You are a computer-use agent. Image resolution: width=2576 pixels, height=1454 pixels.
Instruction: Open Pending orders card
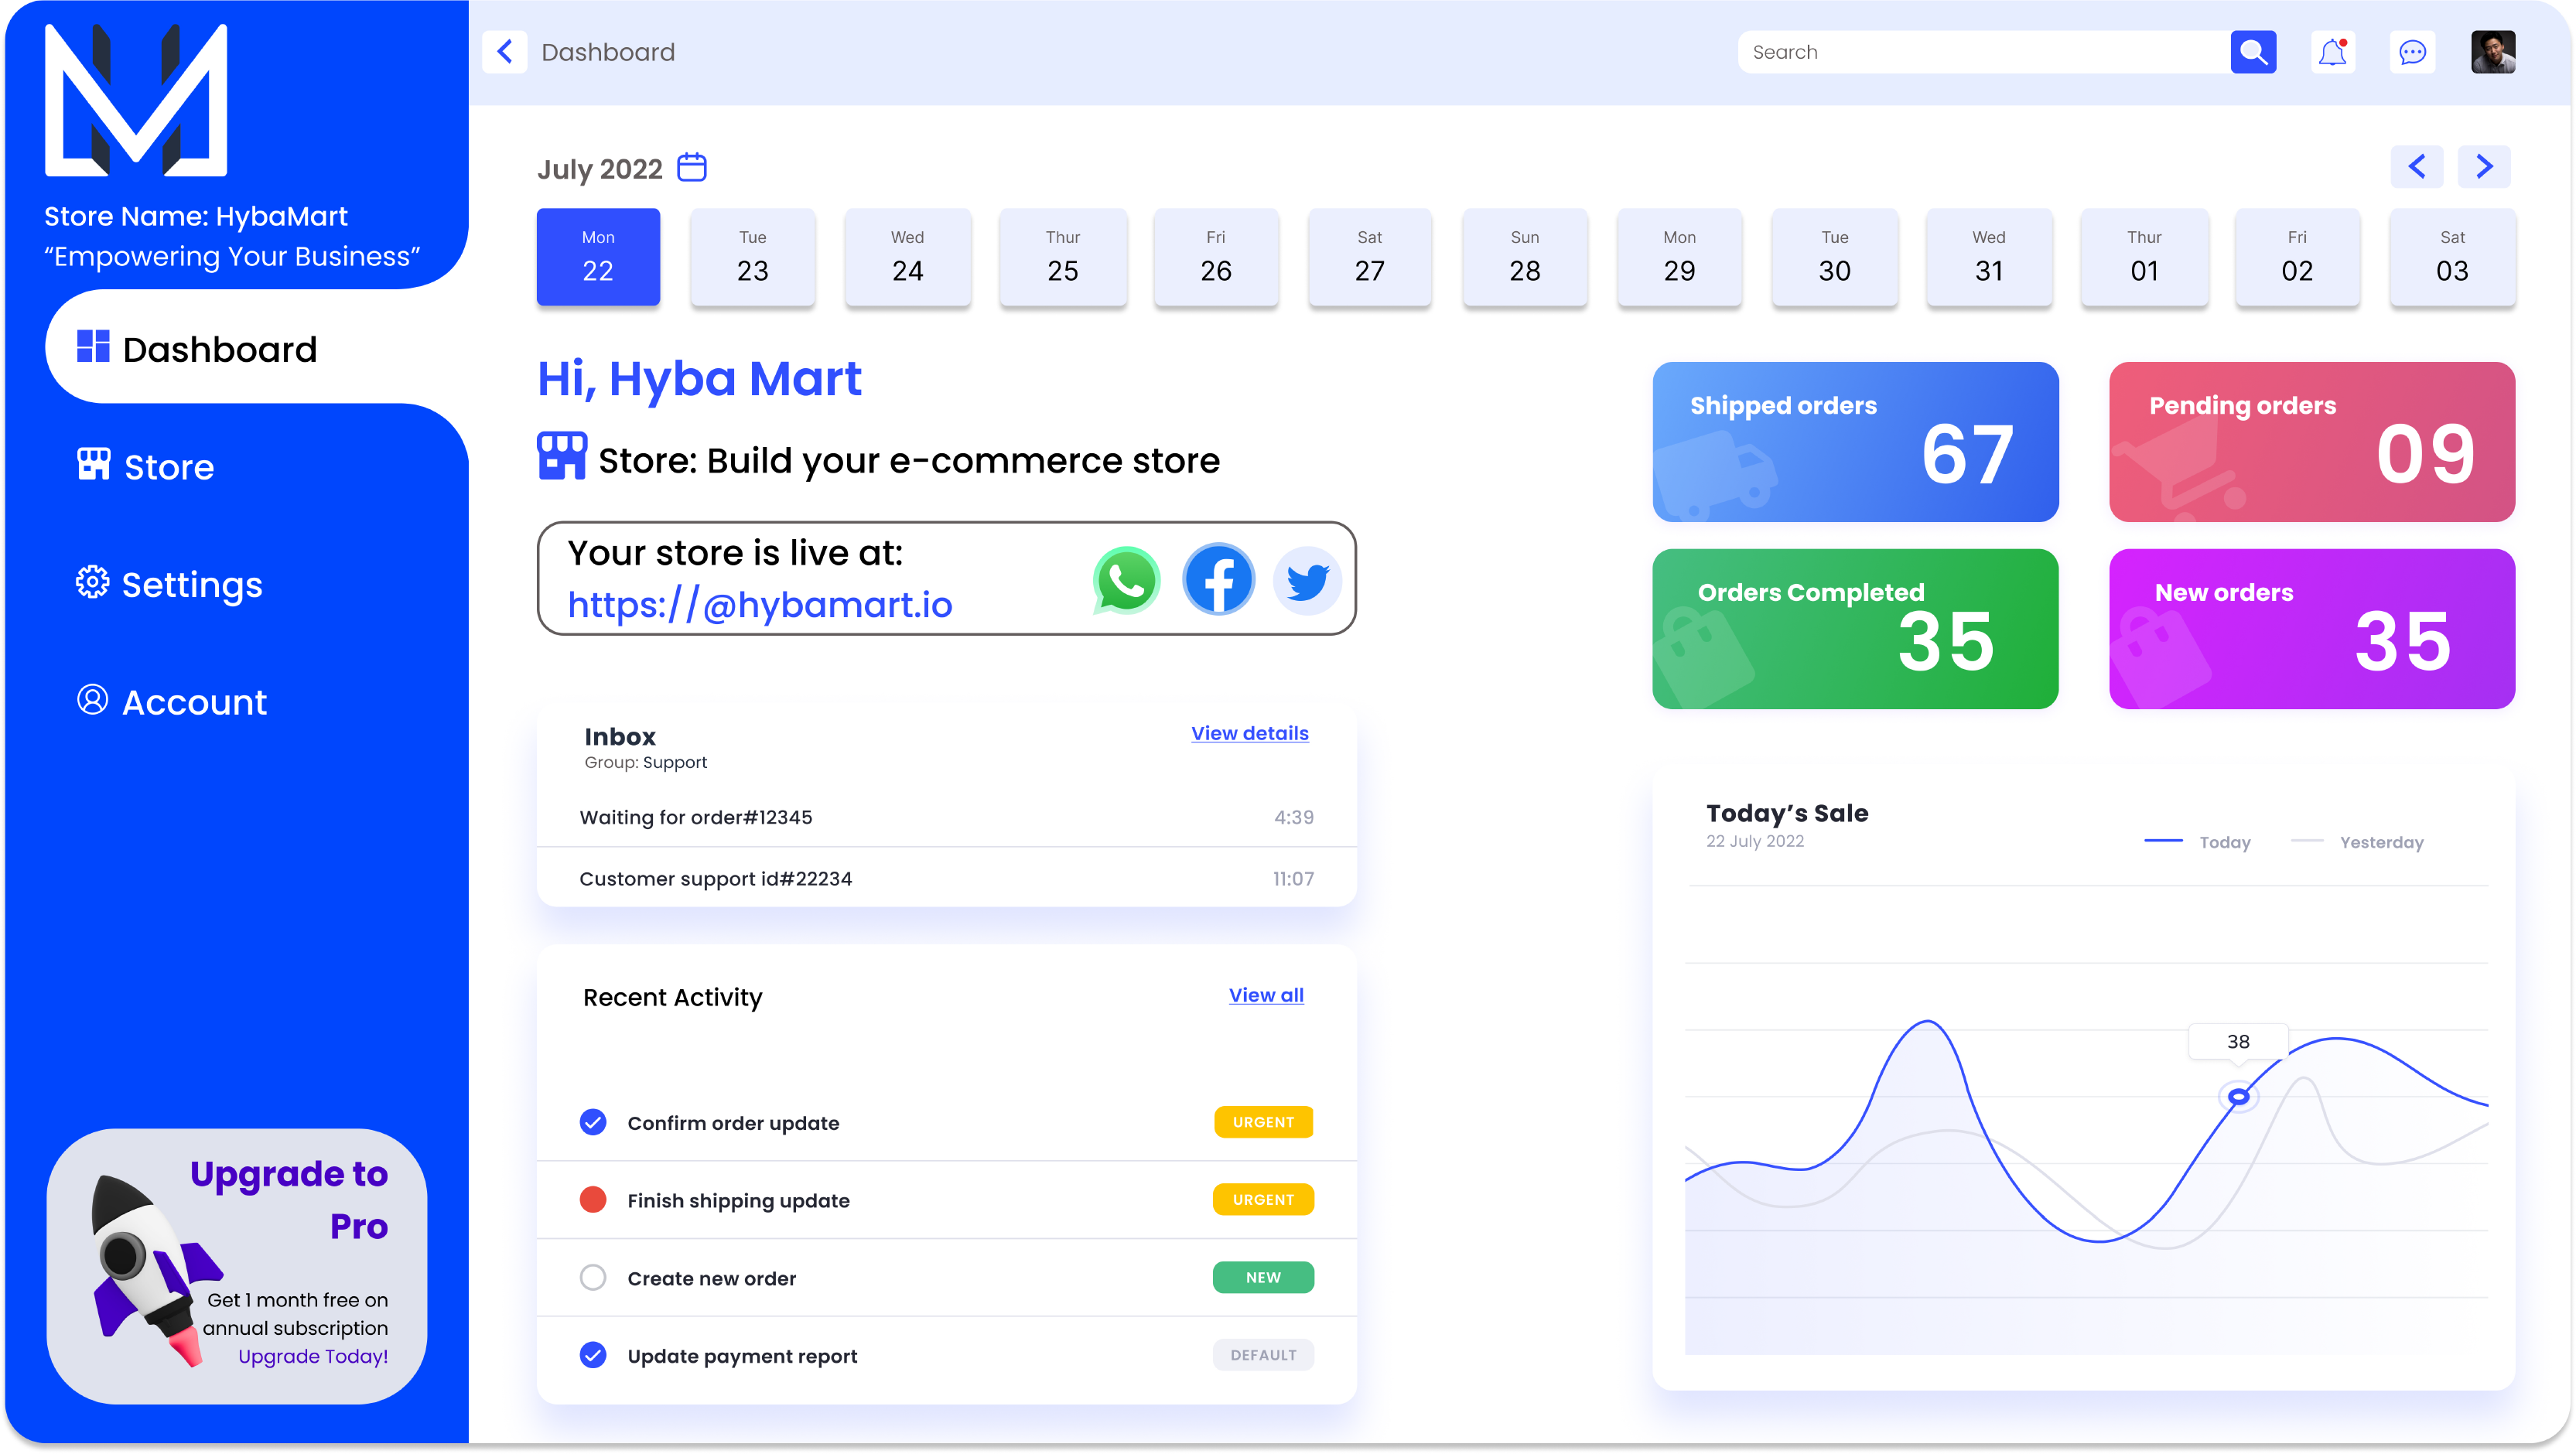pyautogui.click(x=2312, y=441)
